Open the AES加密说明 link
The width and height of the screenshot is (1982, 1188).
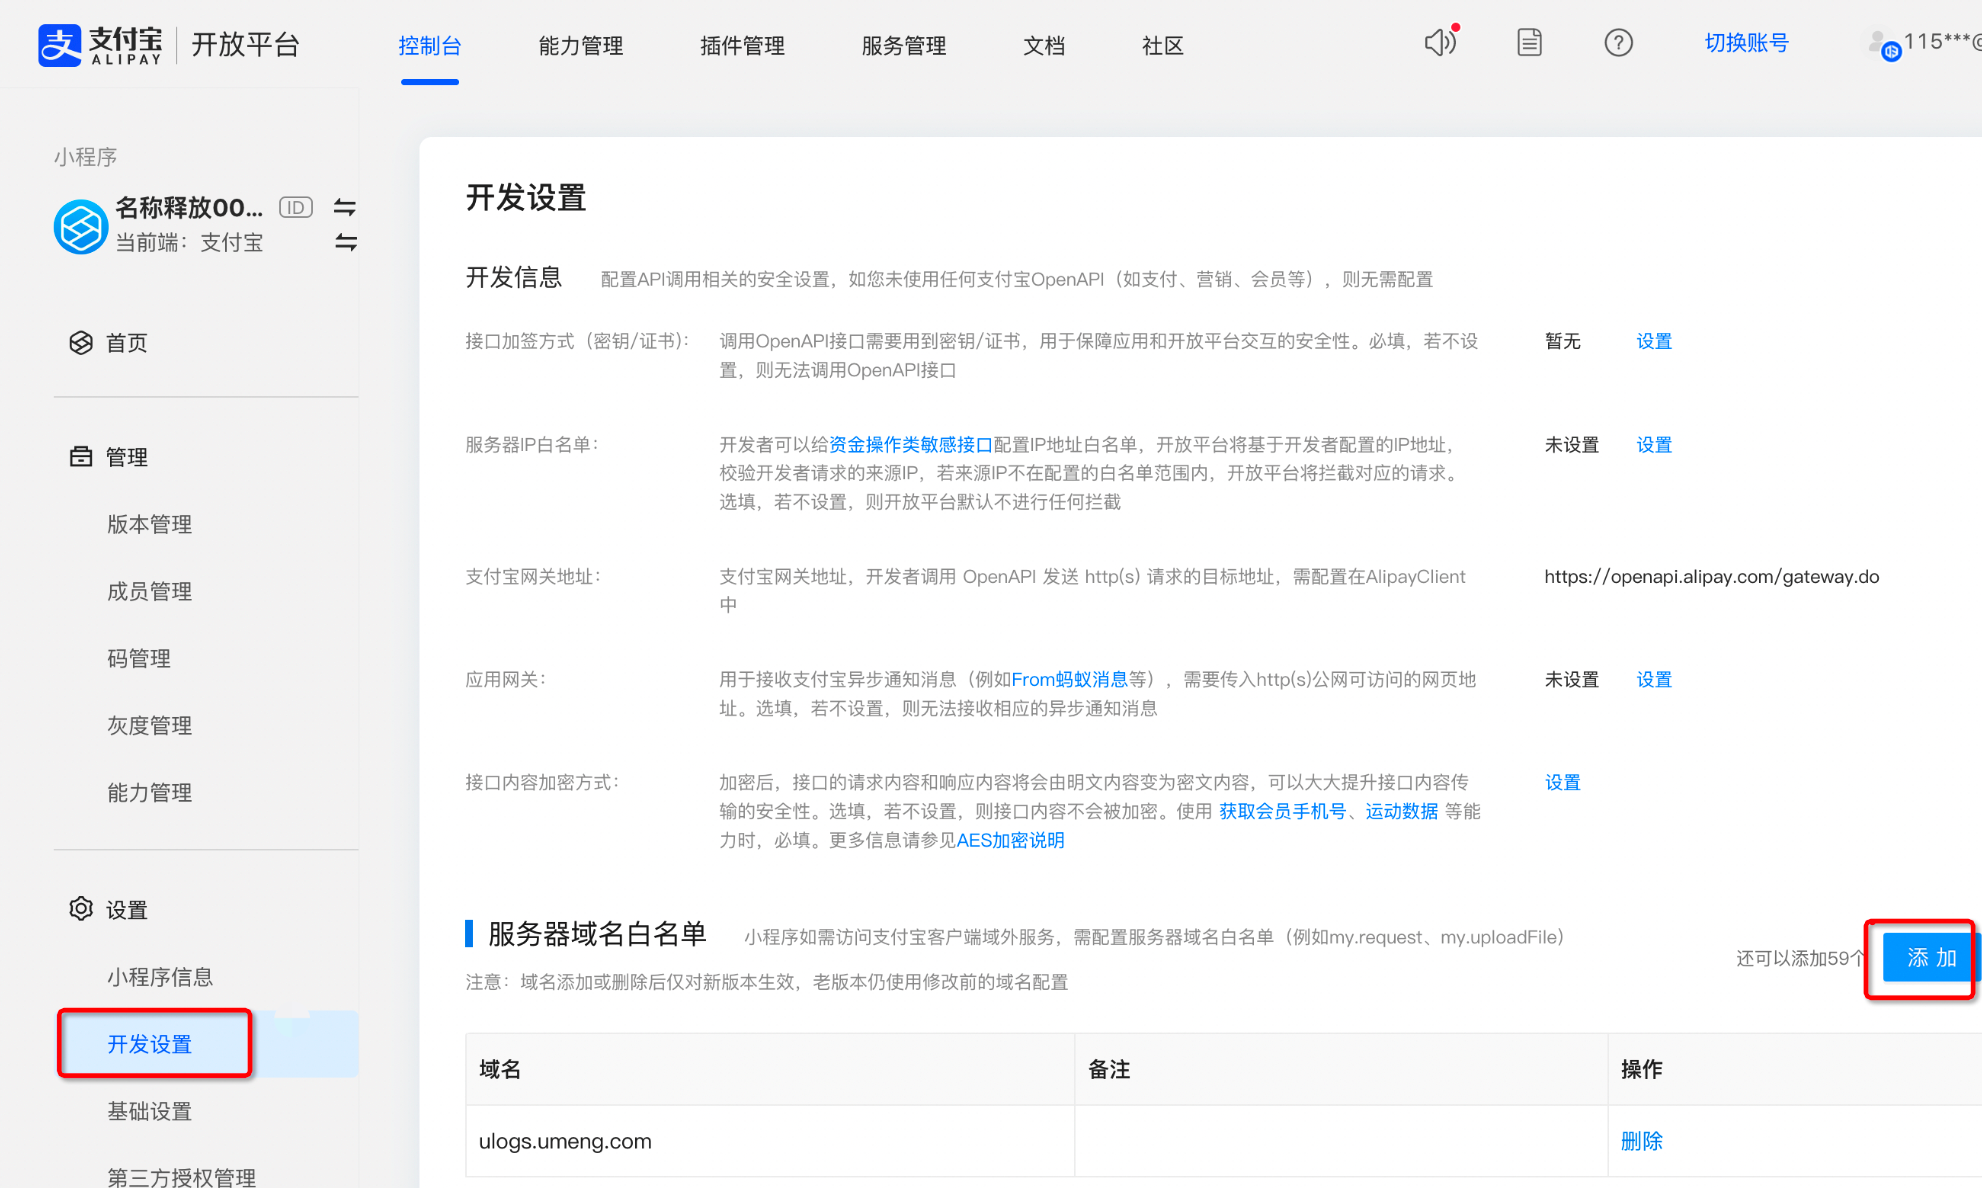[x=1010, y=840]
